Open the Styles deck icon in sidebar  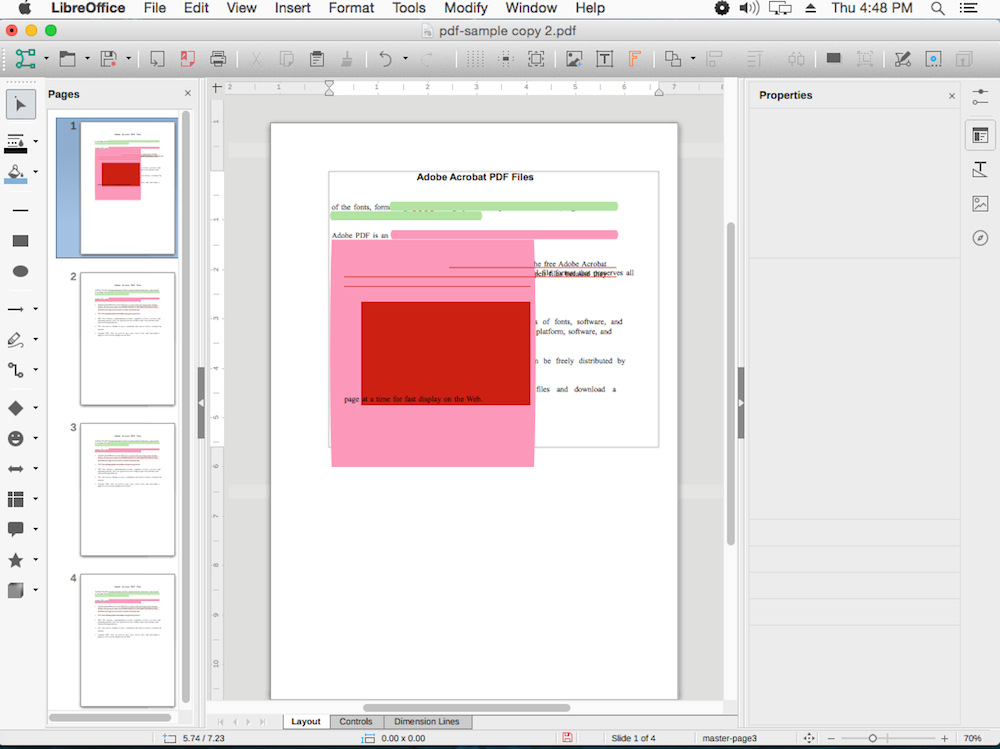(x=980, y=169)
